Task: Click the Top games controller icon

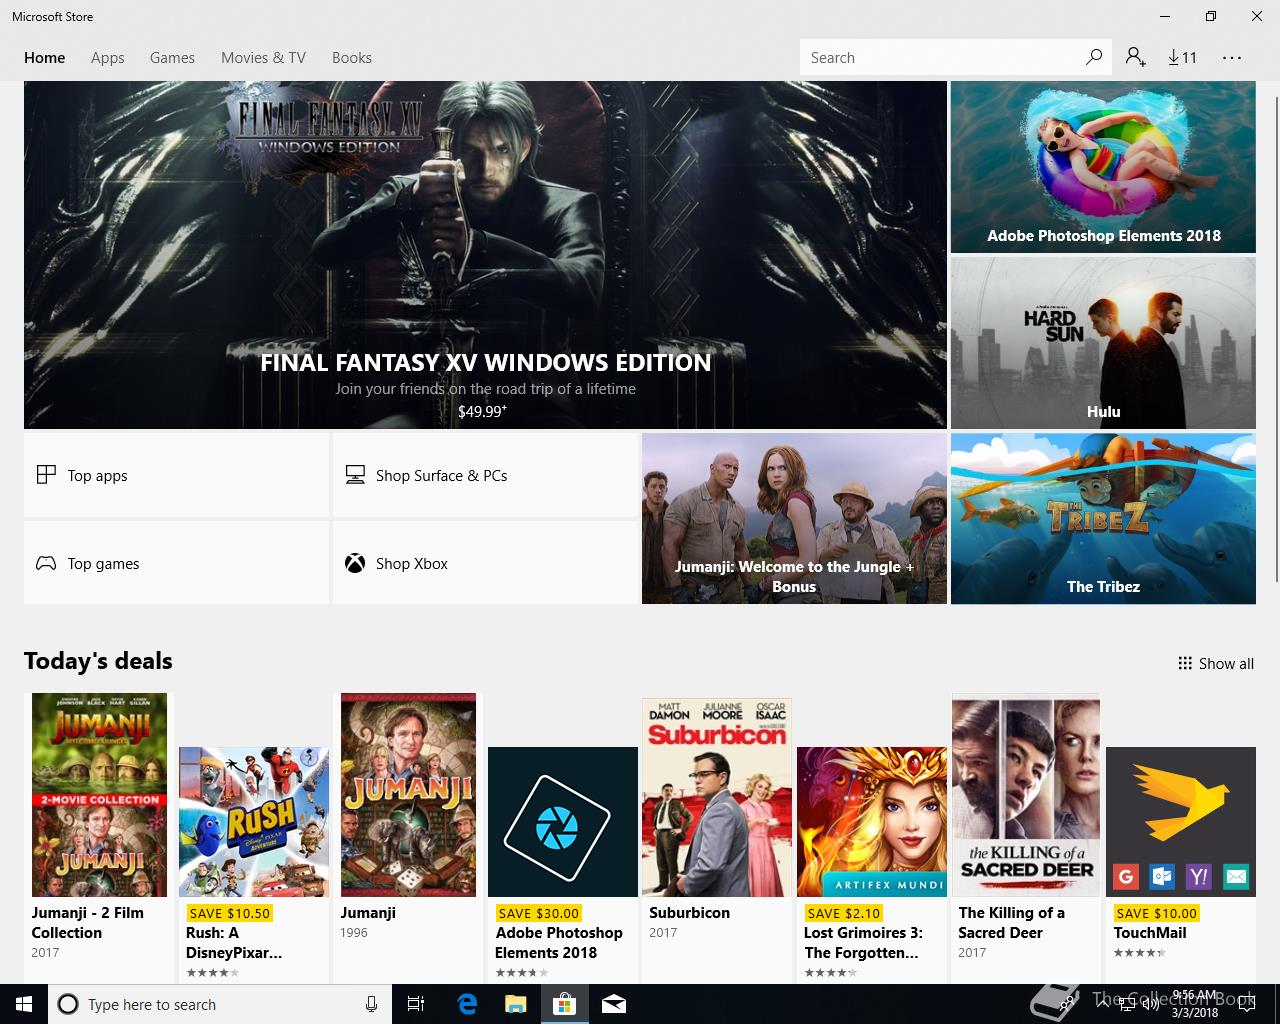Action: (46, 563)
